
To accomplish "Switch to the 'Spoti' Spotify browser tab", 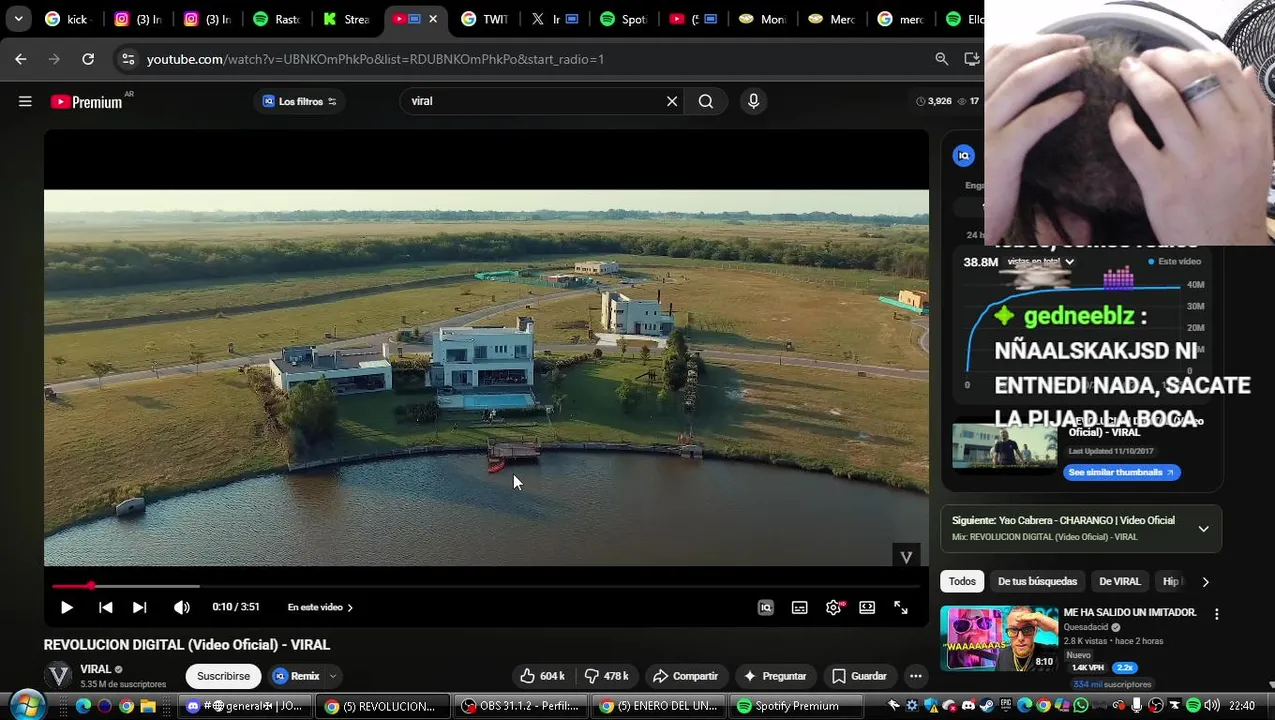I will click(x=624, y=18).
